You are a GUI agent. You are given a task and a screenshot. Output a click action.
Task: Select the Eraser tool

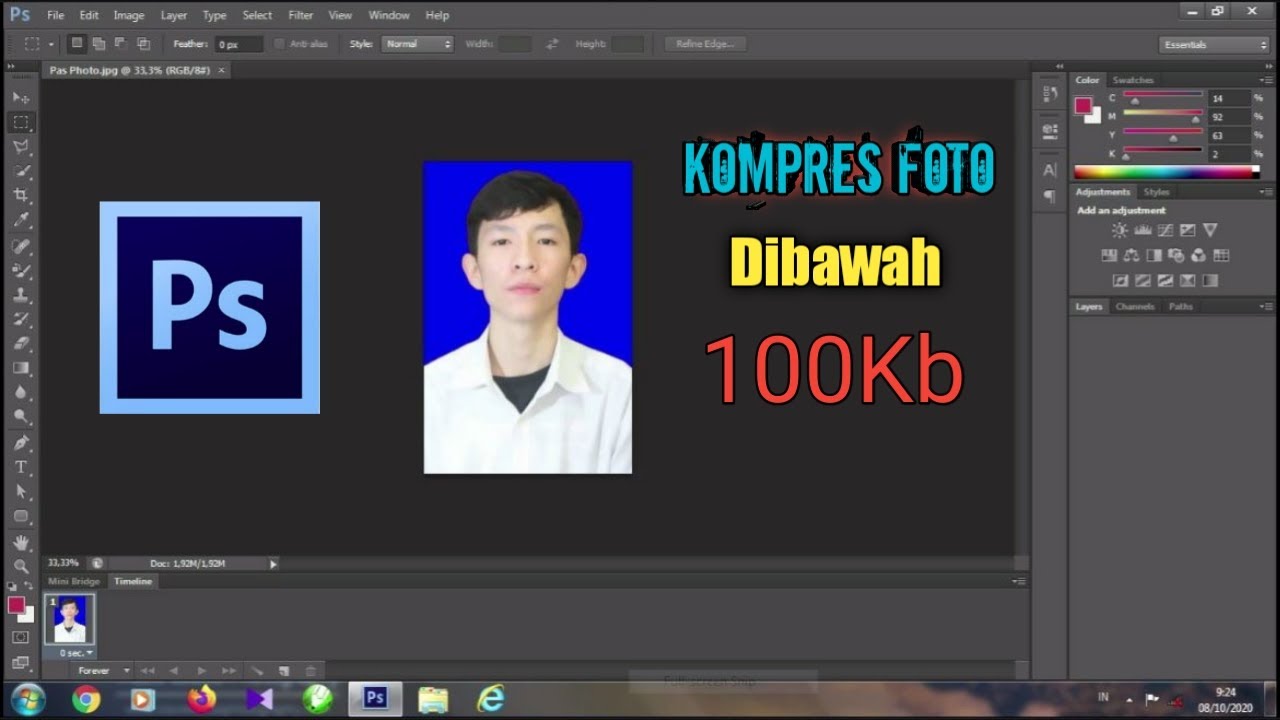[21, 343]
